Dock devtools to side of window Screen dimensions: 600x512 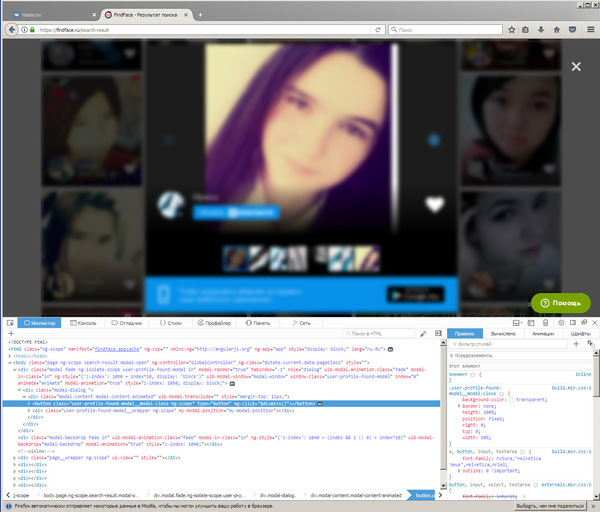tap(573, 323)
